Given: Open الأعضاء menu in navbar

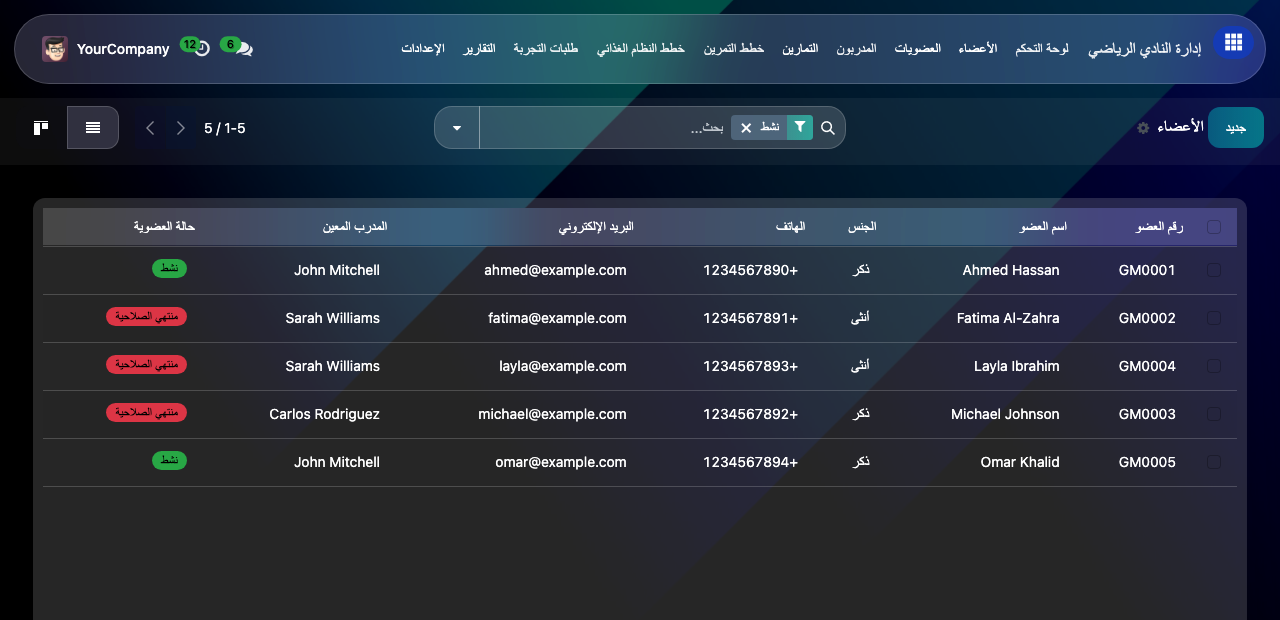Looking at the screenshot, I should point(978,48).
